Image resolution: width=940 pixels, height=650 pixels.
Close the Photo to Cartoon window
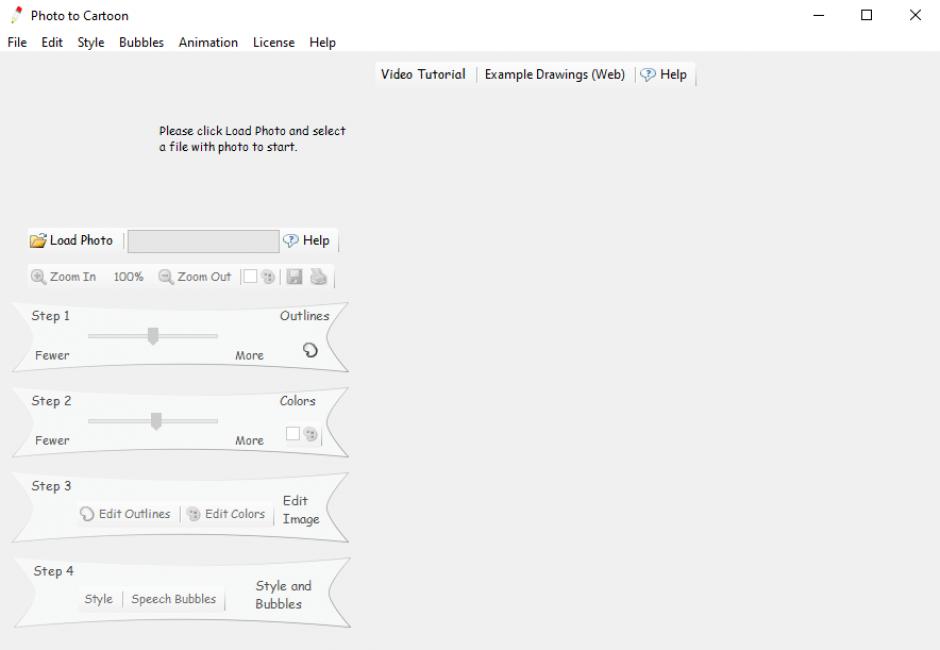915,15
